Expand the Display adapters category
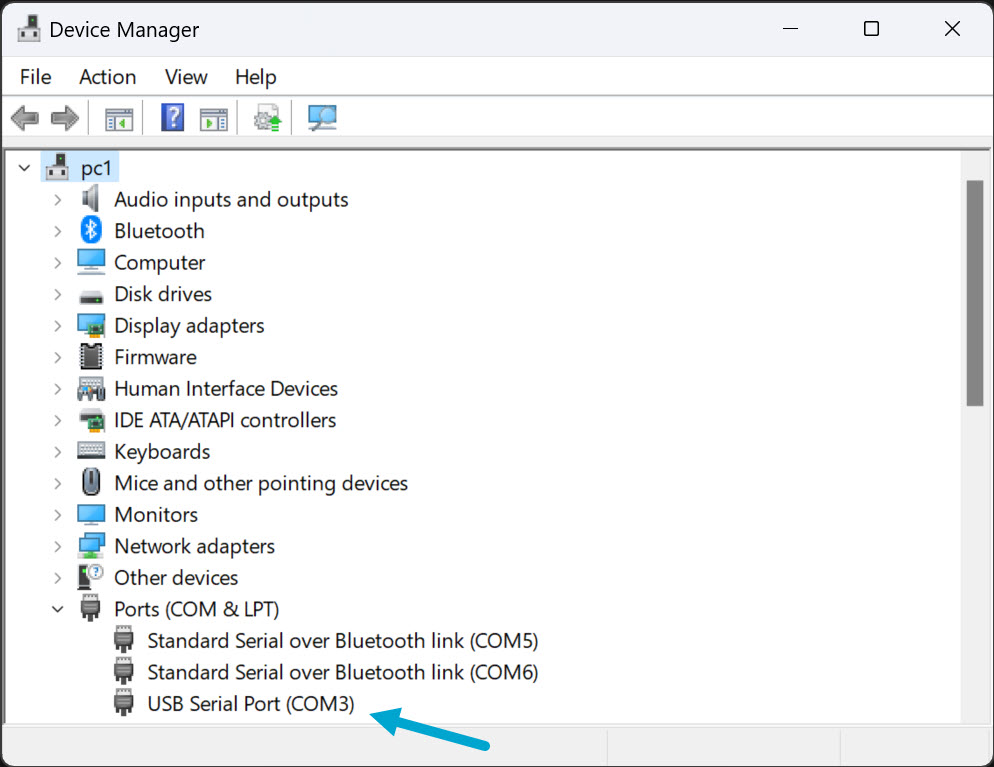This screenshot has height=767, width=994. [x=57, y=325]
